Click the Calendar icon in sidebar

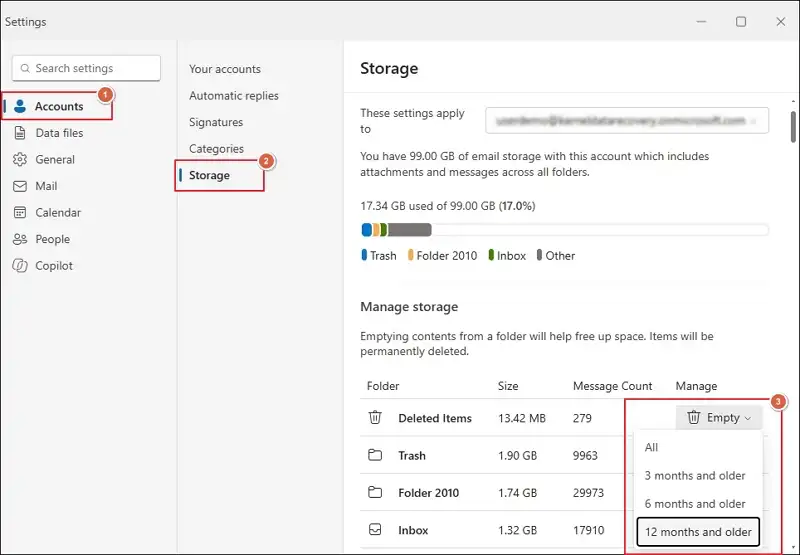pos(20,213)
